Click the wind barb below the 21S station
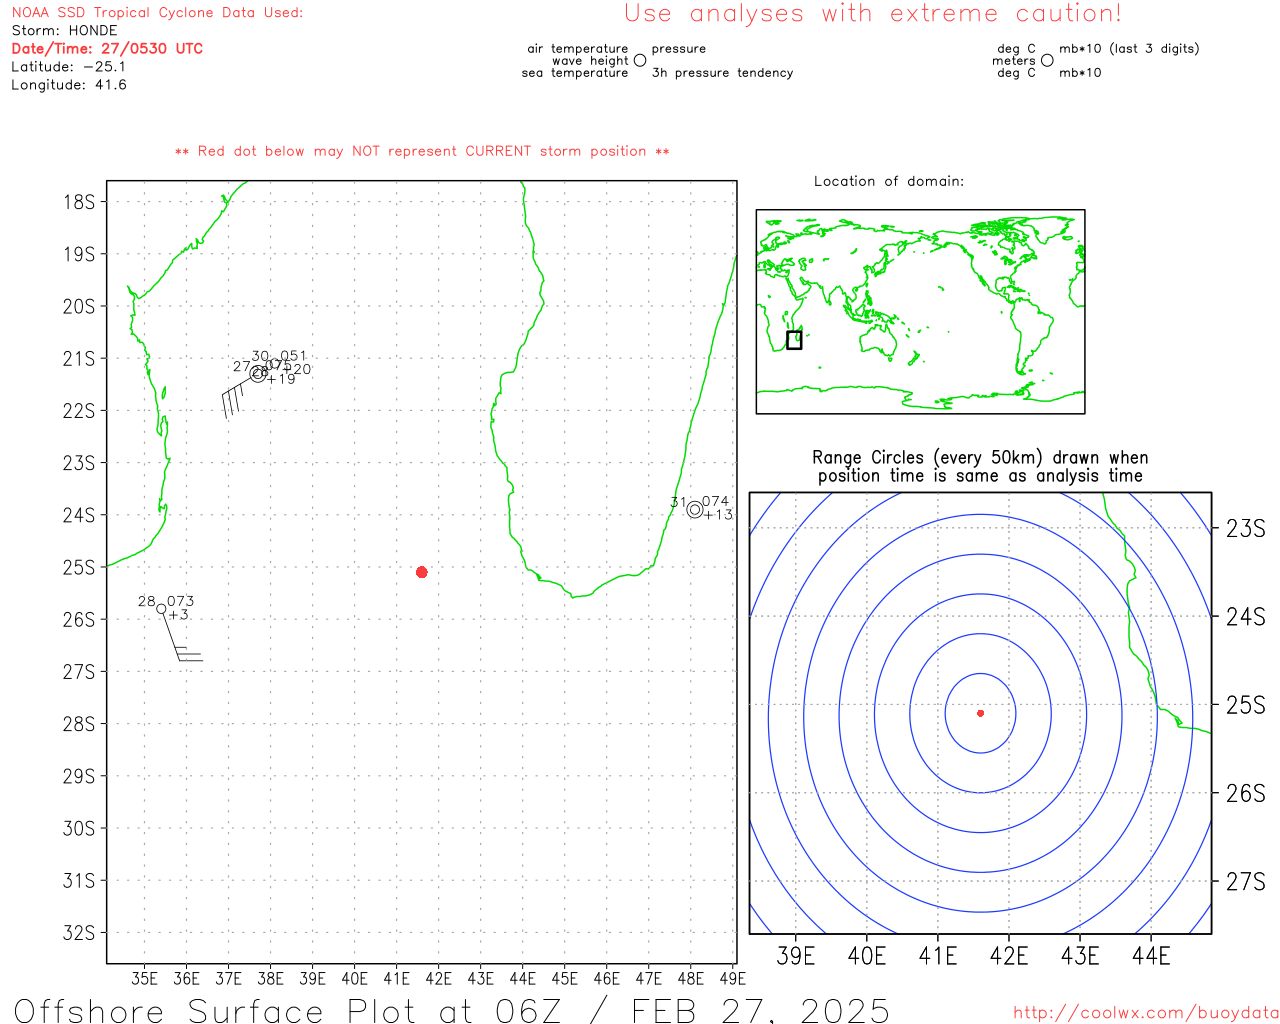The image size is (1280, 1024). coord(239,397)
